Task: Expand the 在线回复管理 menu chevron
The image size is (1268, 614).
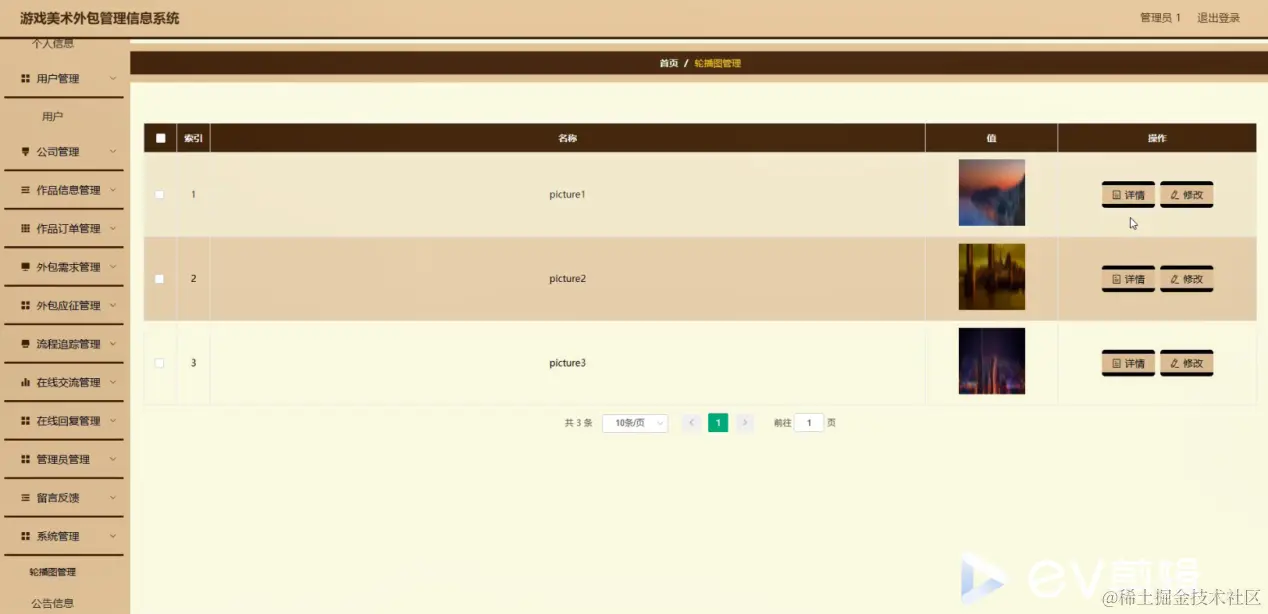Action: pyautogui.click(x=113, y=421)
